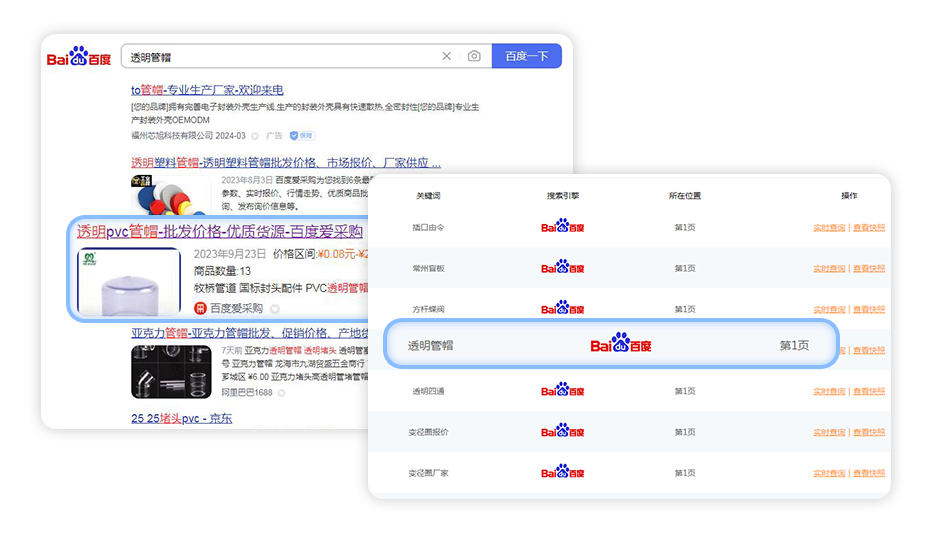Click 查看快照 in the 插口由令 row

point(869,228)
